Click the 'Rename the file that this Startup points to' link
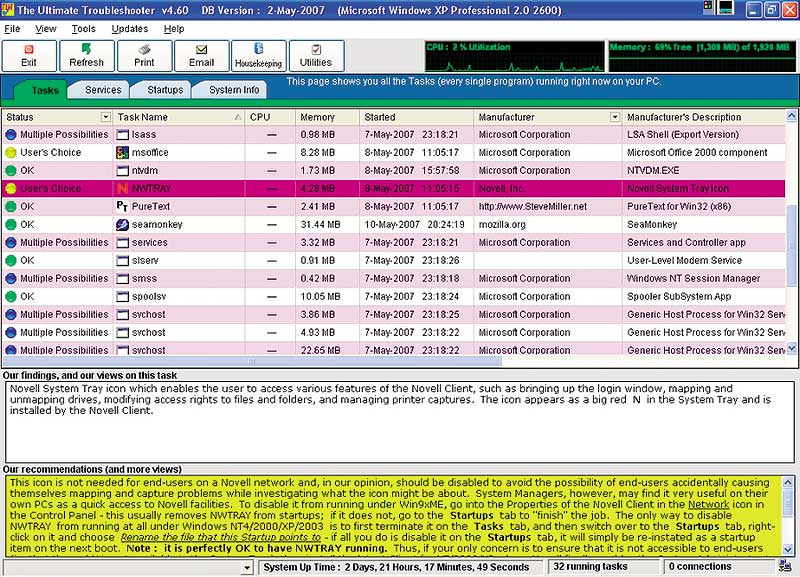 pos(220,537)
